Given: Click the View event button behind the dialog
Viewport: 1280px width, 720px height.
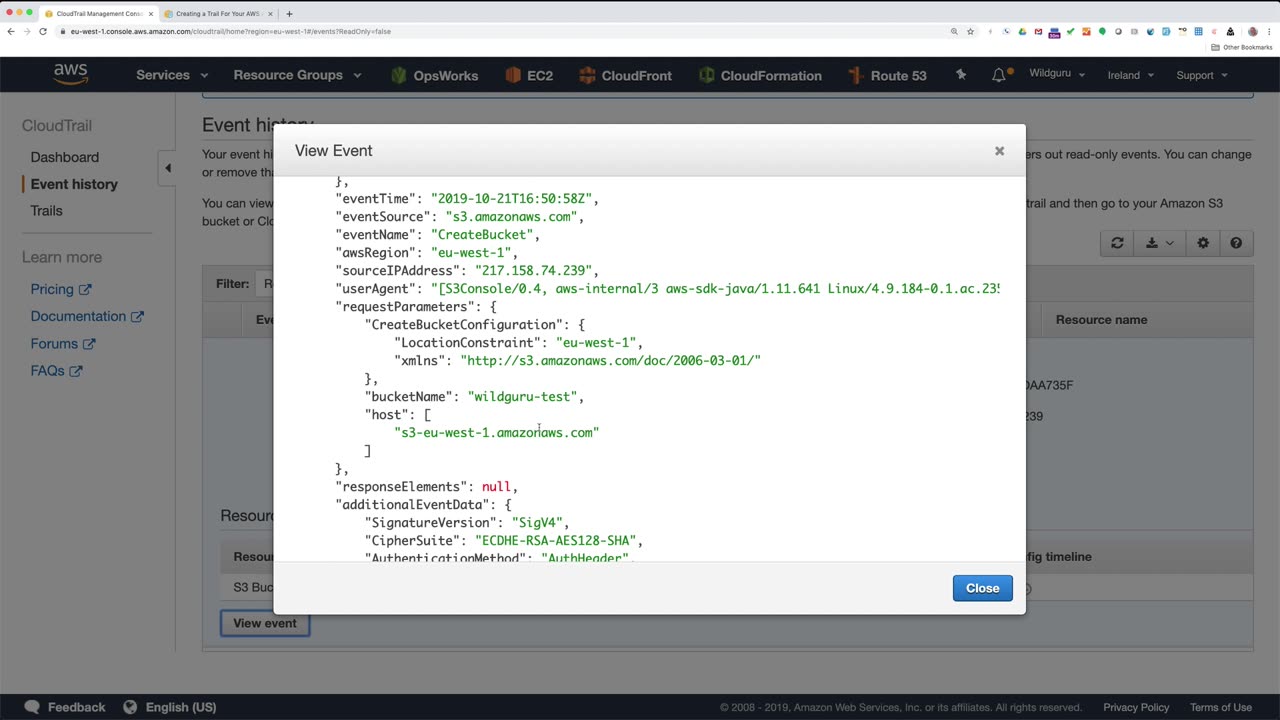Looking at the screenshot, I should [x=265, y=623].
